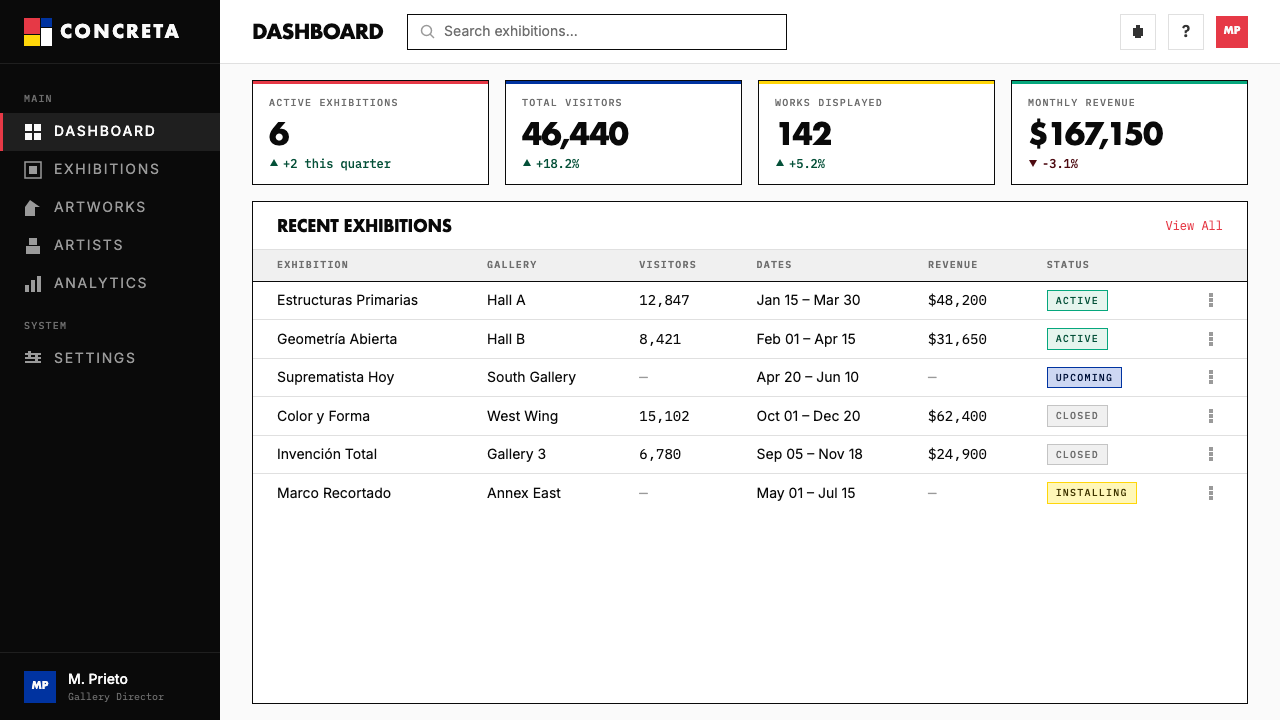Viewport: 1280px width, 720px height.
Task: Open row actions for Estructuras Primarias
Action: point(1211,300)
